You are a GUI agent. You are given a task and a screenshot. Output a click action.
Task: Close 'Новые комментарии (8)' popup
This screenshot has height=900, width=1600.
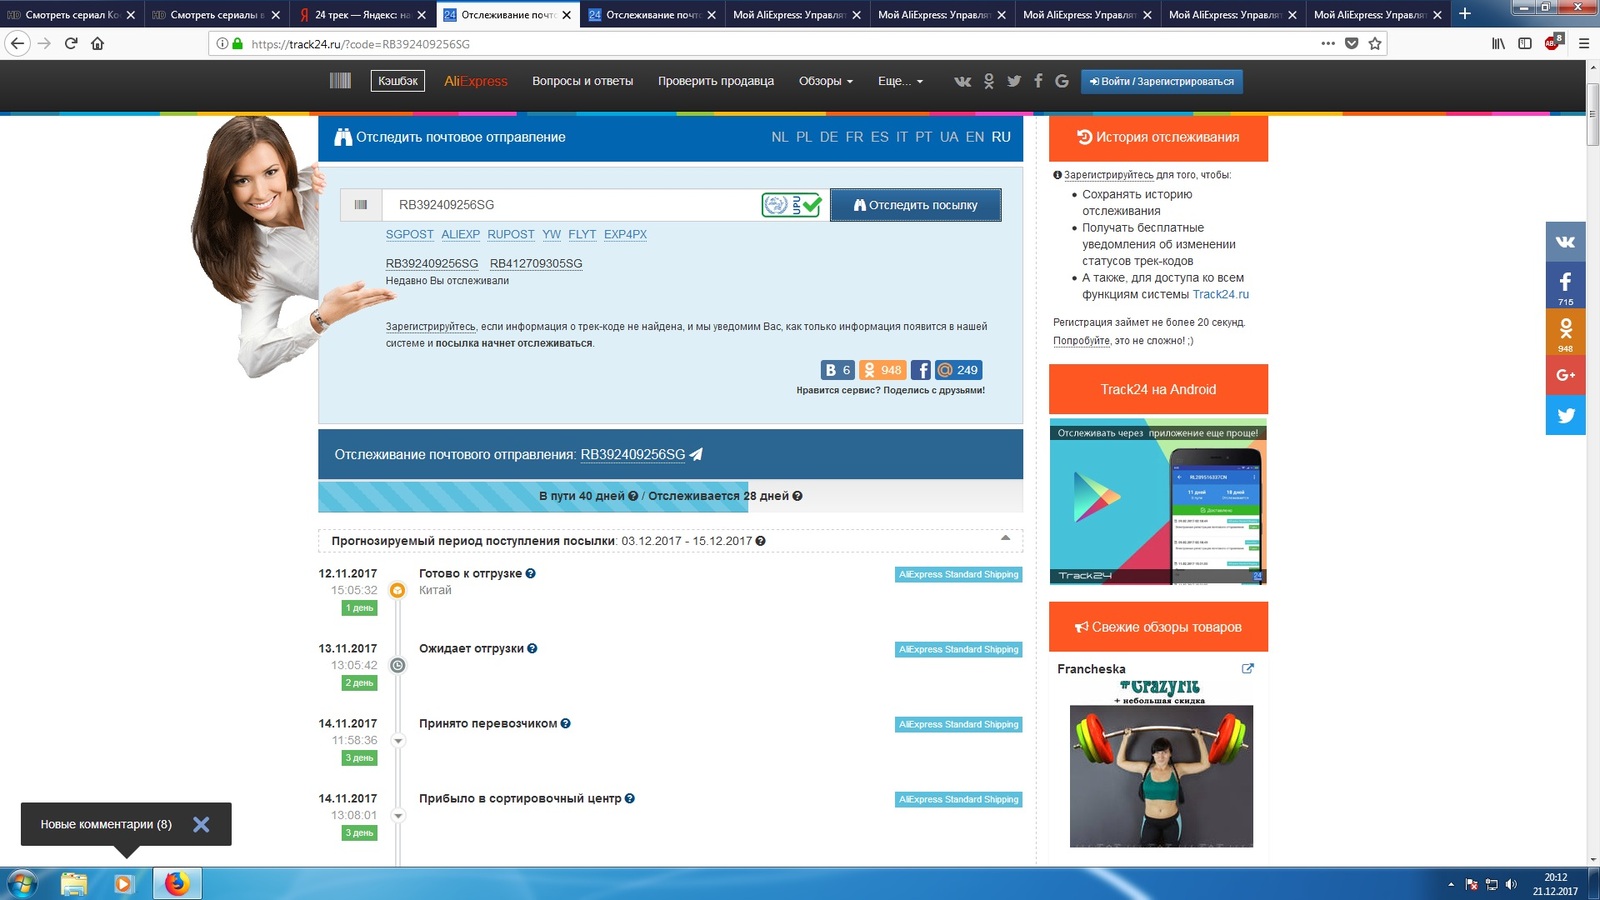tap(201, 824)
